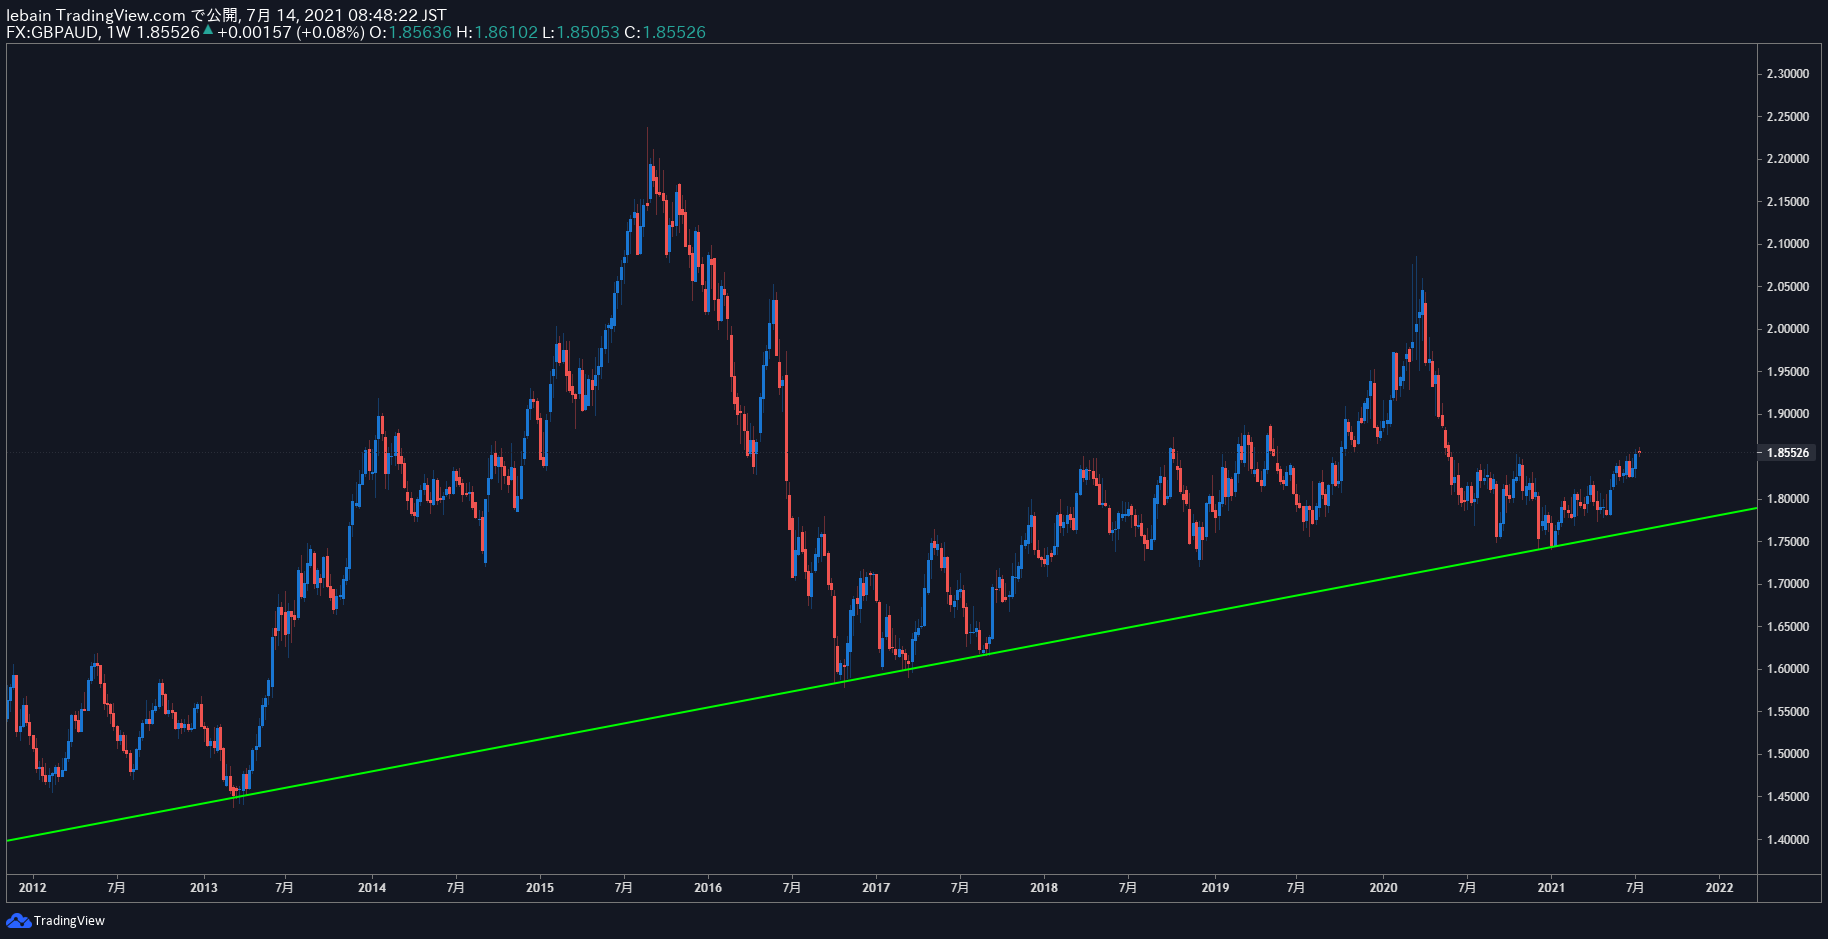This screenshot has width=1828, height=939.
Task: Open the TradingView wordmark link
Action: (69, 921)
